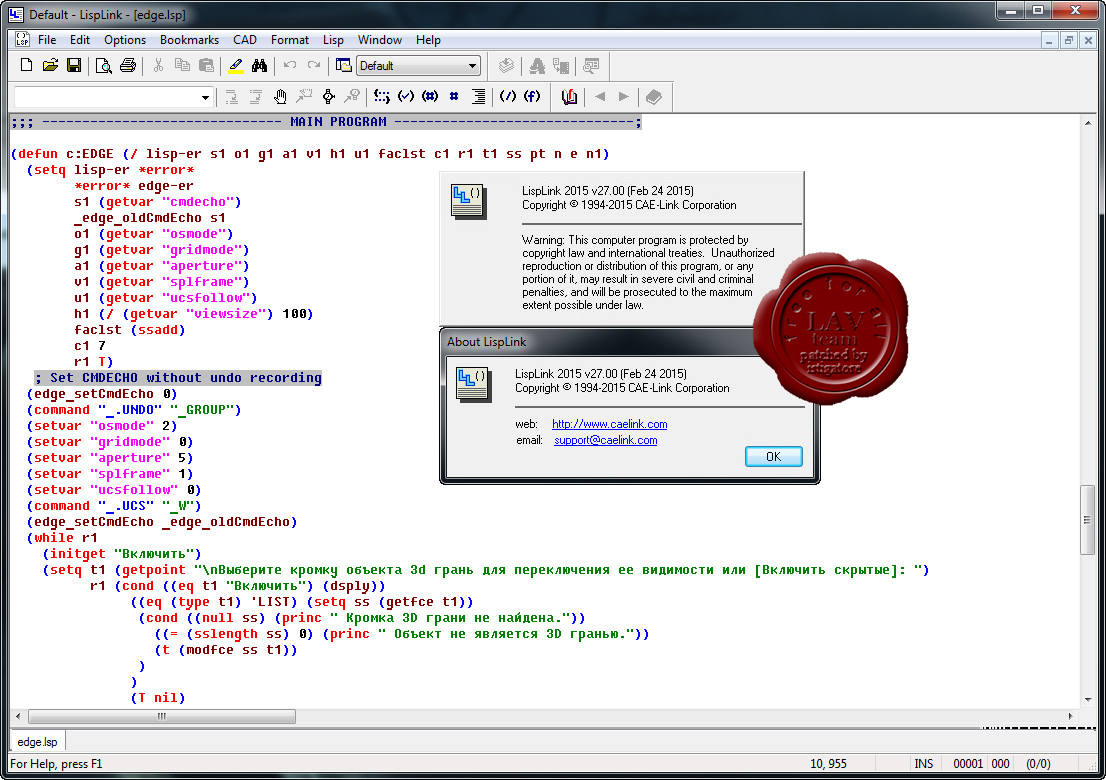Viewport: 1106px width, 780px height.
Task: Click the dotted bracket selection icon
Action: (382, 97)
